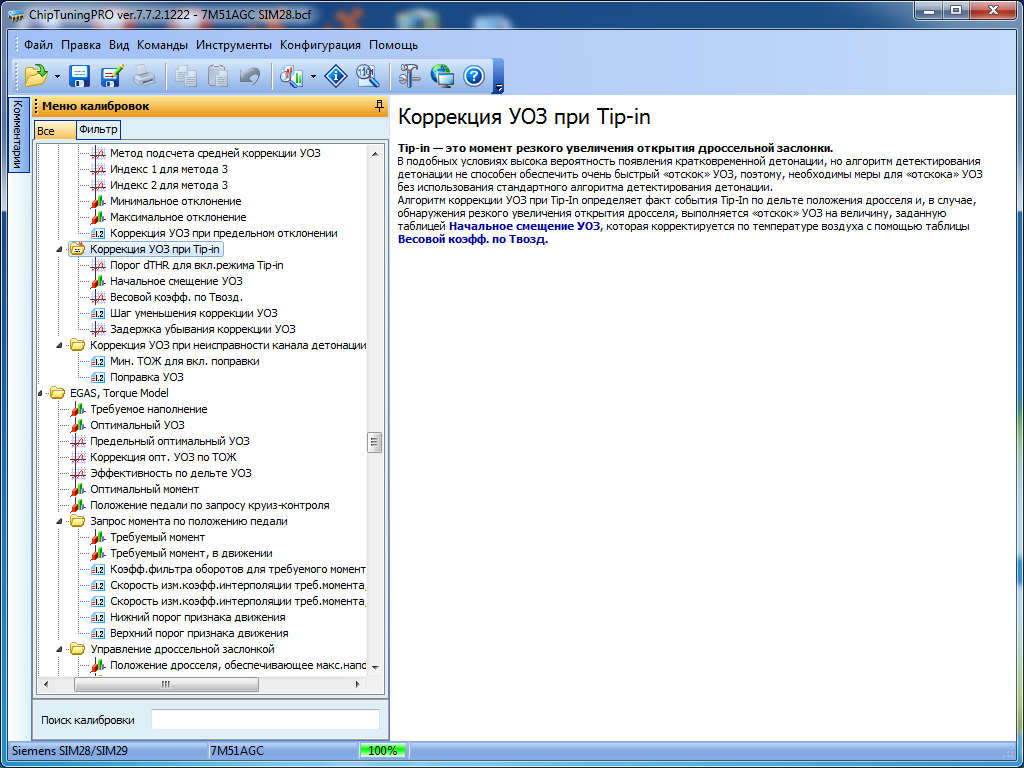Click the globe with monitor icon
The height and width of the screenshot is (768, 1024).
click(x=441, y=76)
